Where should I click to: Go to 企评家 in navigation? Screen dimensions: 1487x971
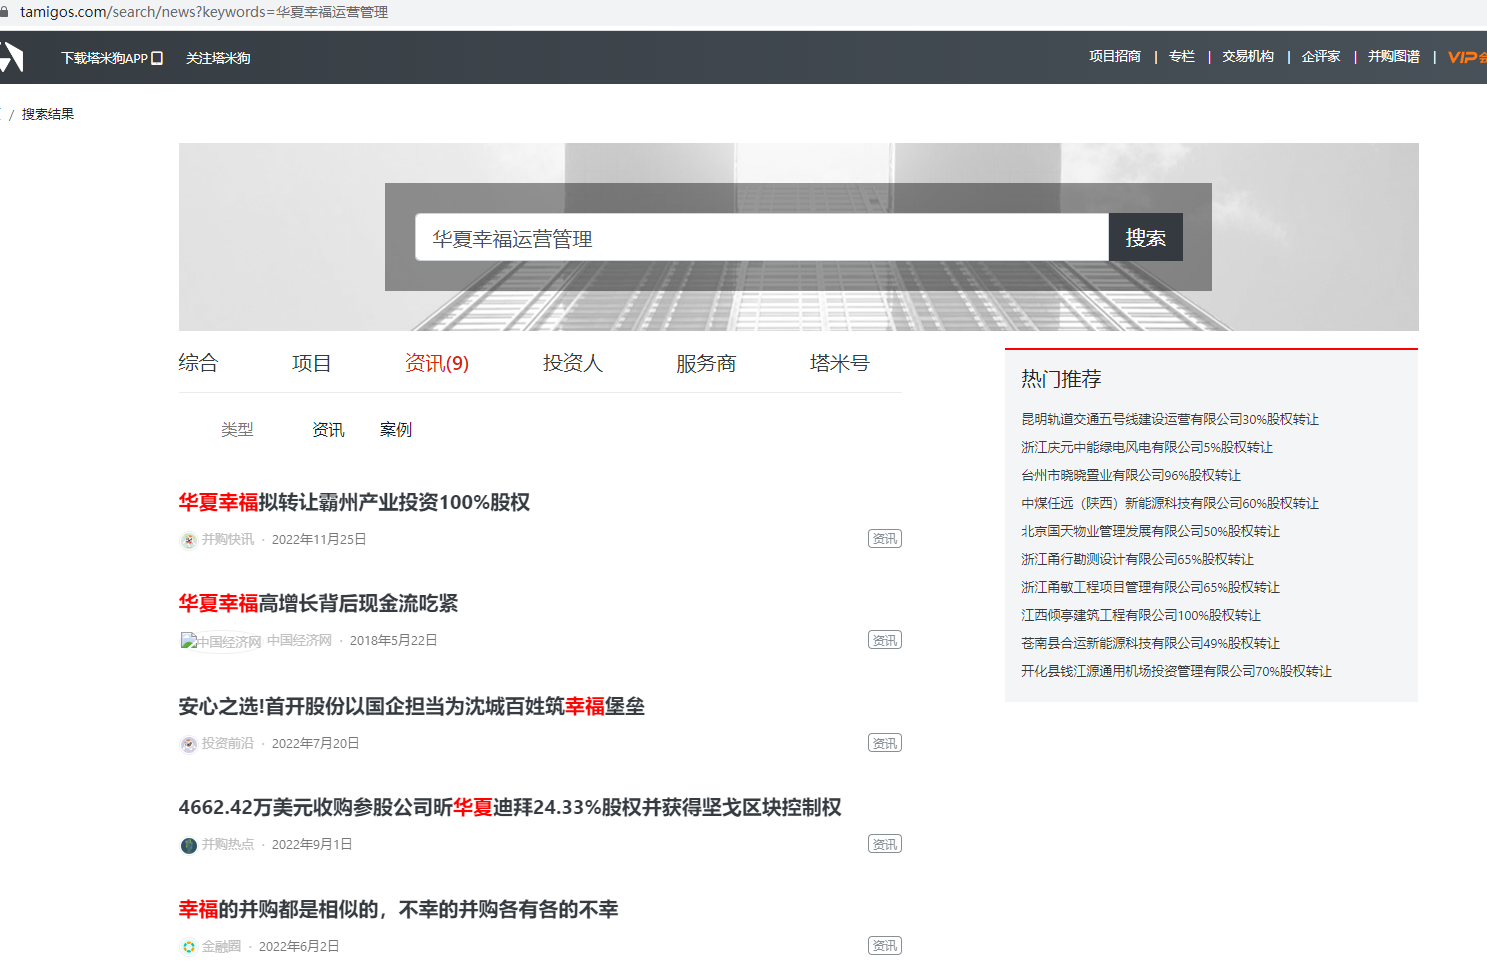tap(1321, 57)
